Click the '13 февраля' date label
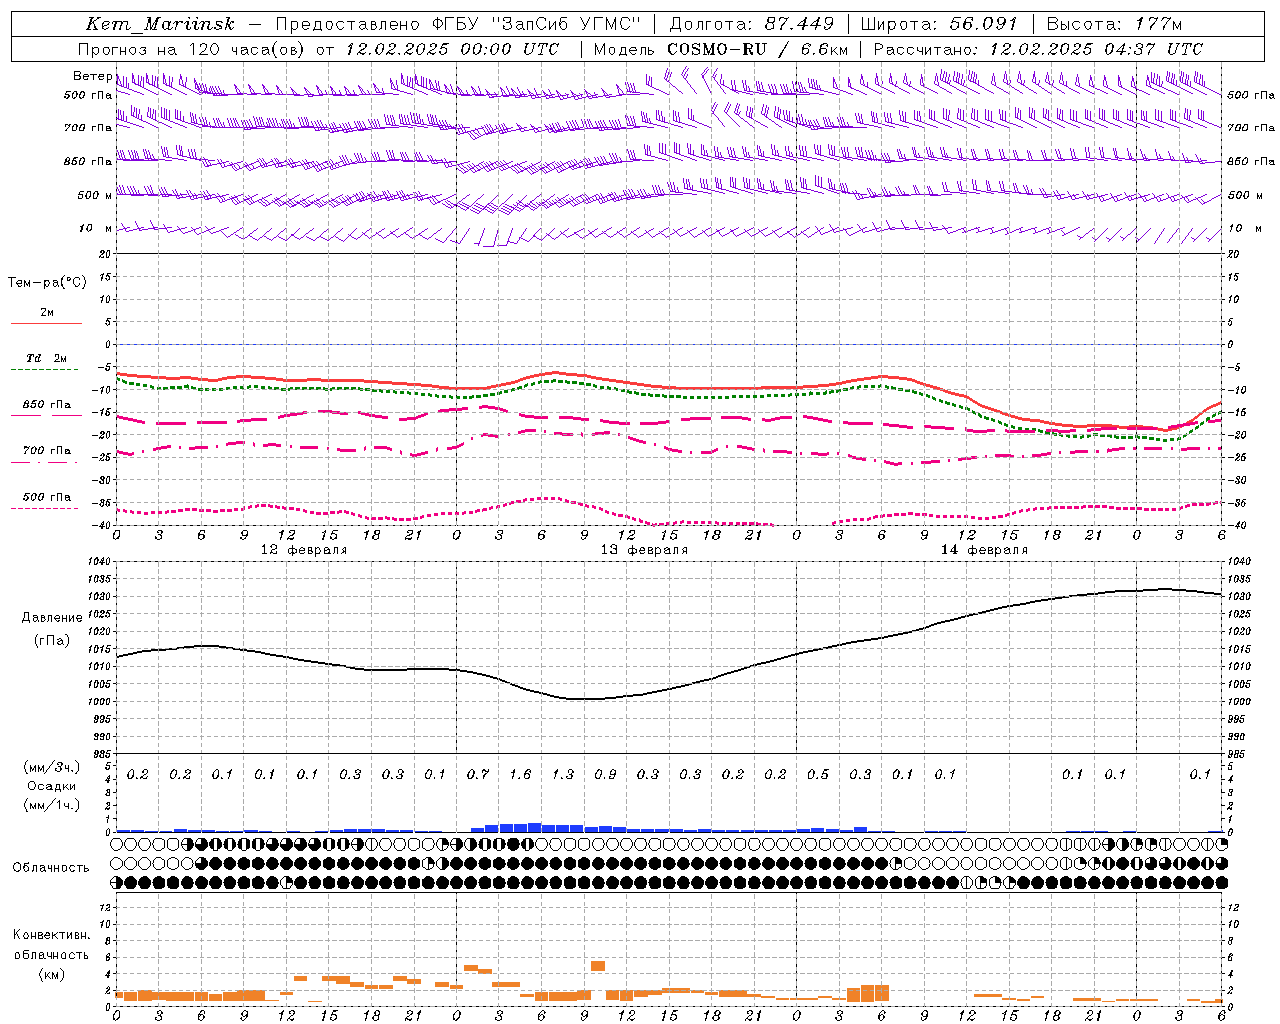Screen dimensions: 1280x1024 644,550
